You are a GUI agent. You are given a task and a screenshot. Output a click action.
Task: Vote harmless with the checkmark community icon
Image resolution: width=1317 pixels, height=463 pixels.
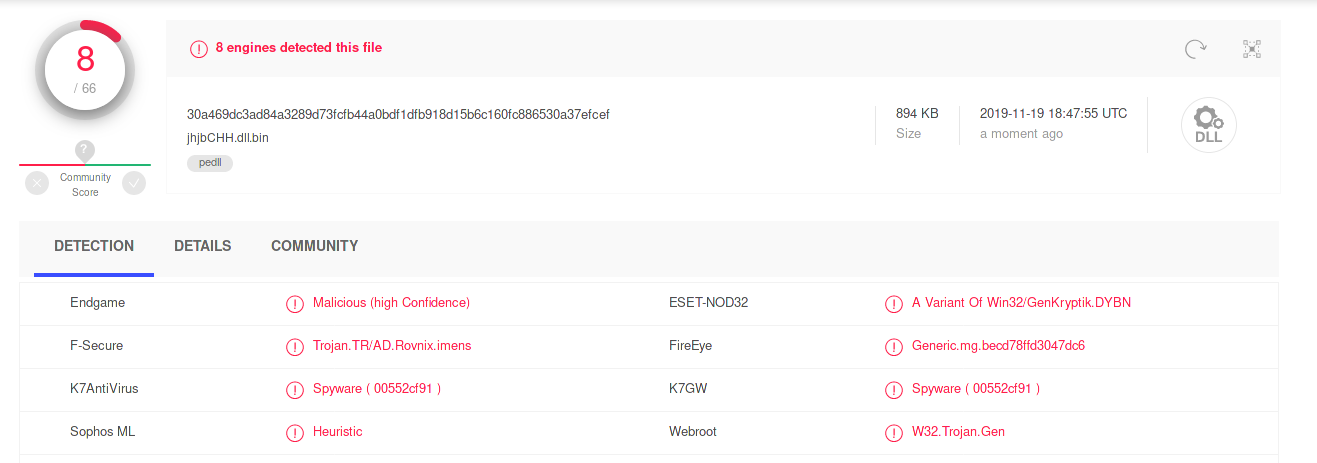pyautogui.click(x=133, y=183)
